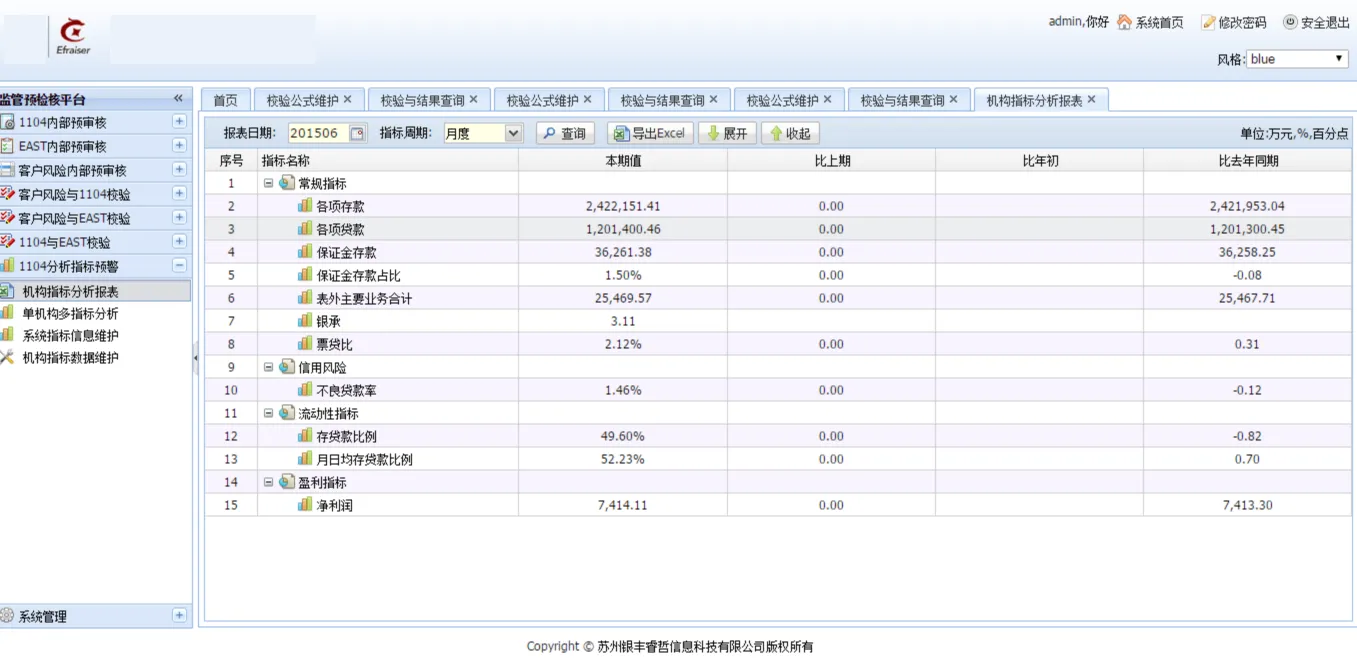Click 收起 to collapse all rows
The image size is (1357, 669).
click(789, 133)
